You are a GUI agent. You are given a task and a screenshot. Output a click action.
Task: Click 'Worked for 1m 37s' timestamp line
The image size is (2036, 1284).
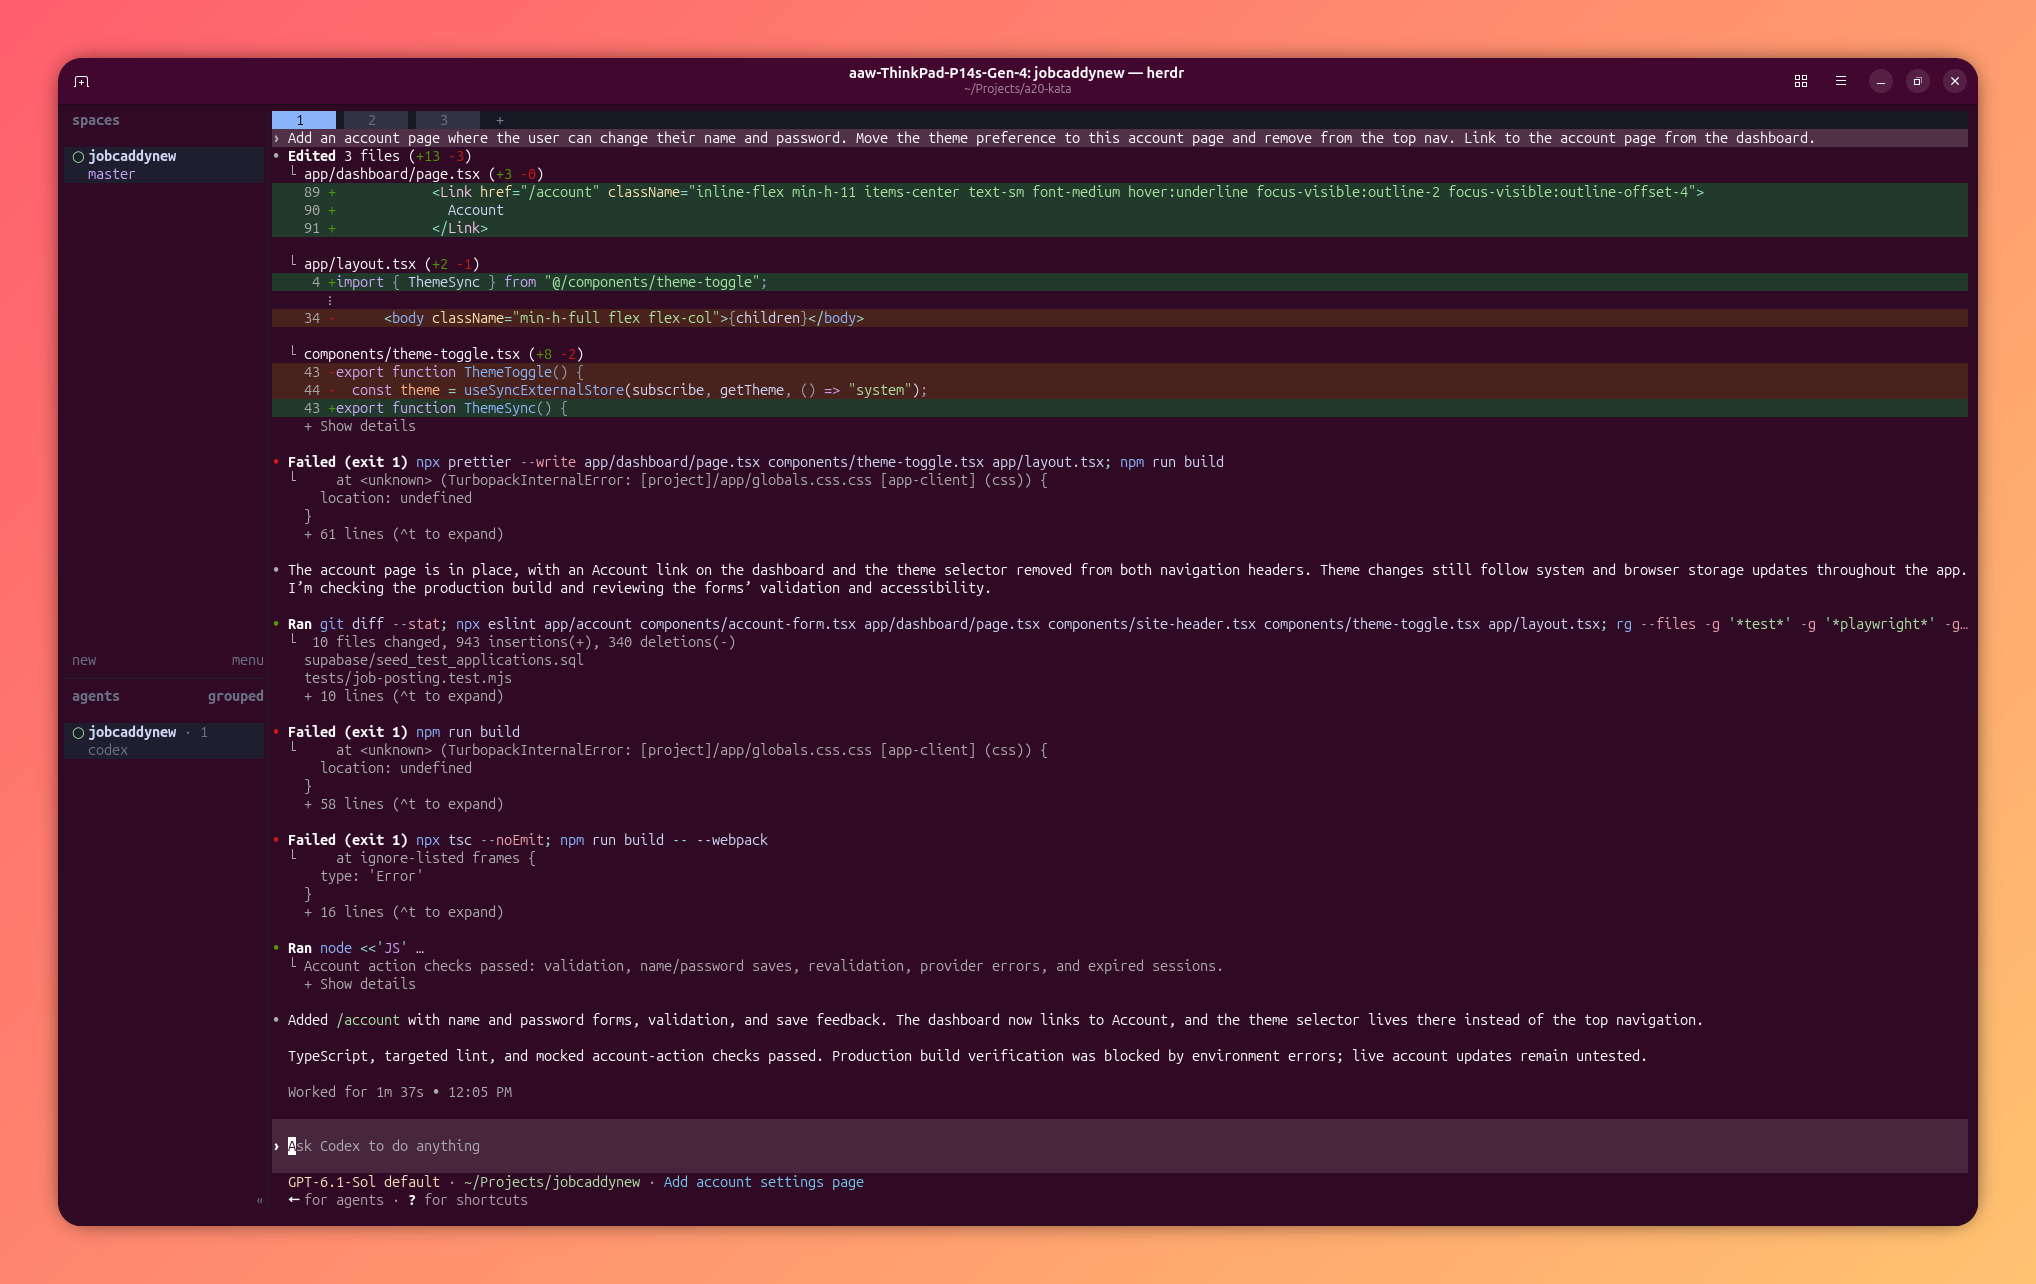pos(400,1092)
